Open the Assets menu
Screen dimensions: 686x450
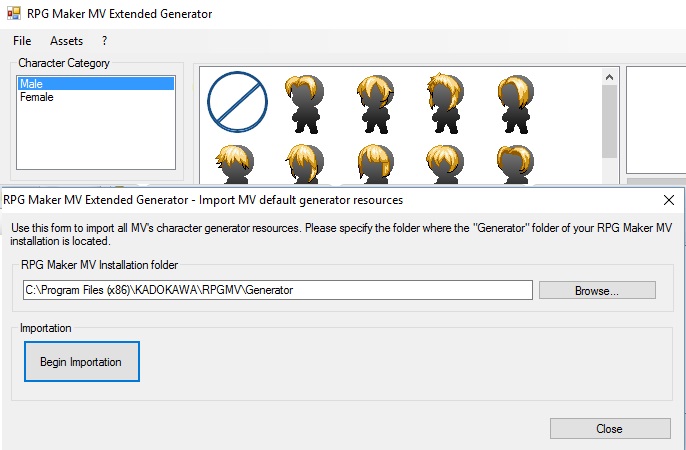(66, 41)
